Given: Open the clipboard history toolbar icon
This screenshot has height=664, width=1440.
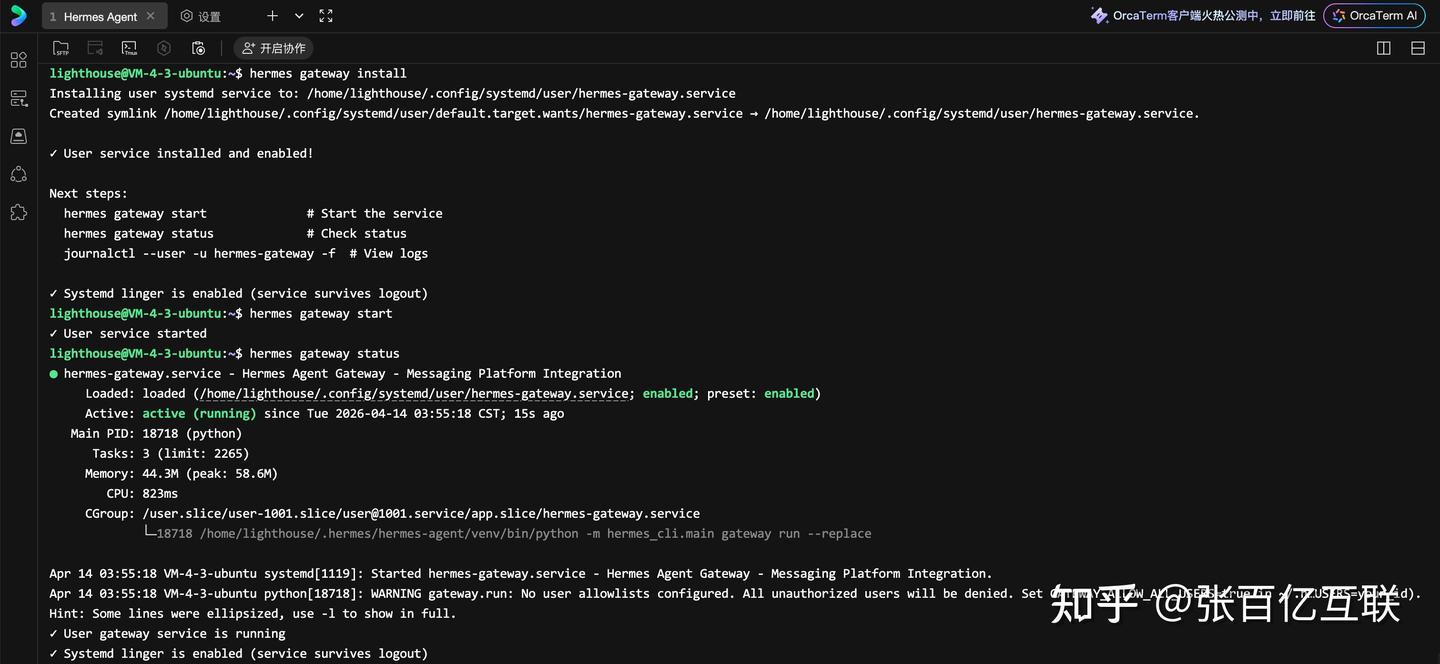Looking at the screenshot, I should point(198,48).
